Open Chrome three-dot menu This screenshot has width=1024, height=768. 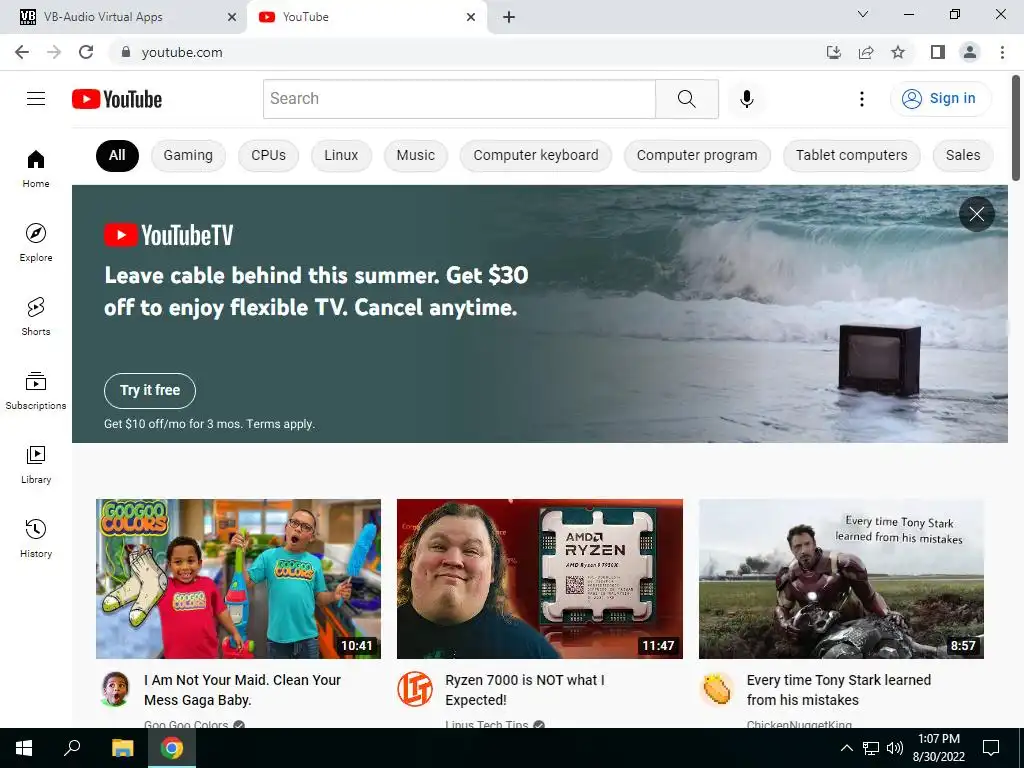point(1002,52)
